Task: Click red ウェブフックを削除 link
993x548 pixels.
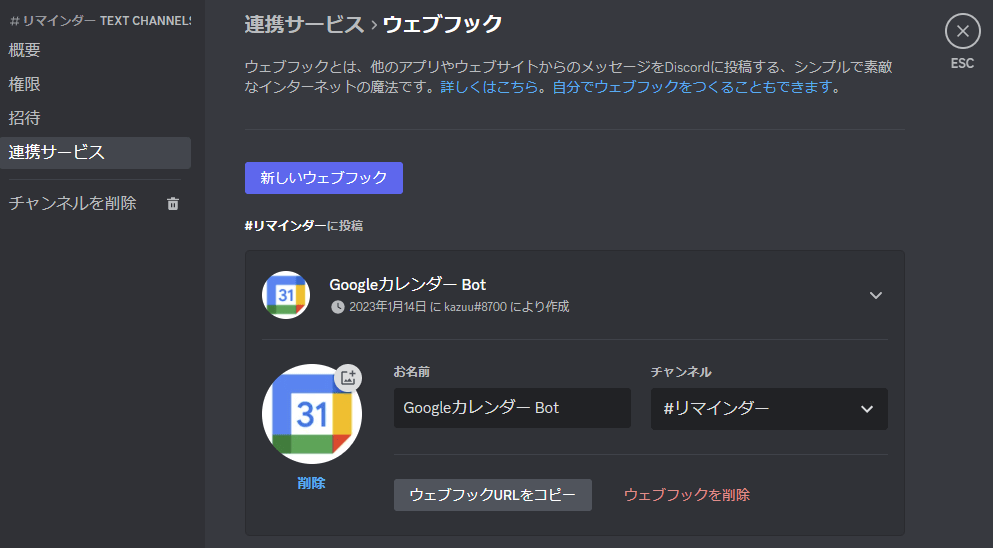Action: tap(686, 495)
